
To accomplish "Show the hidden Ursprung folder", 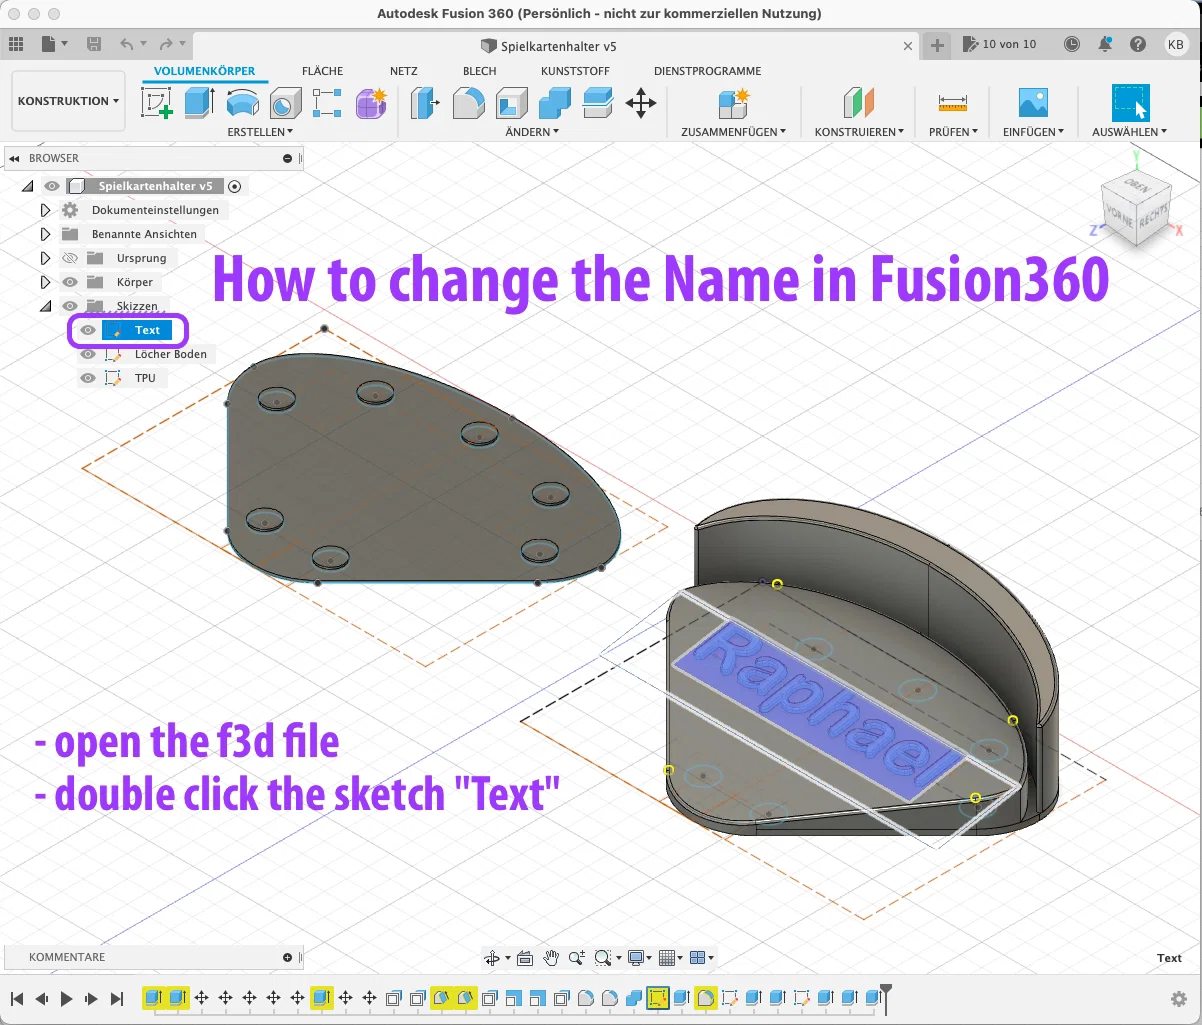I will tap(70, 258).
